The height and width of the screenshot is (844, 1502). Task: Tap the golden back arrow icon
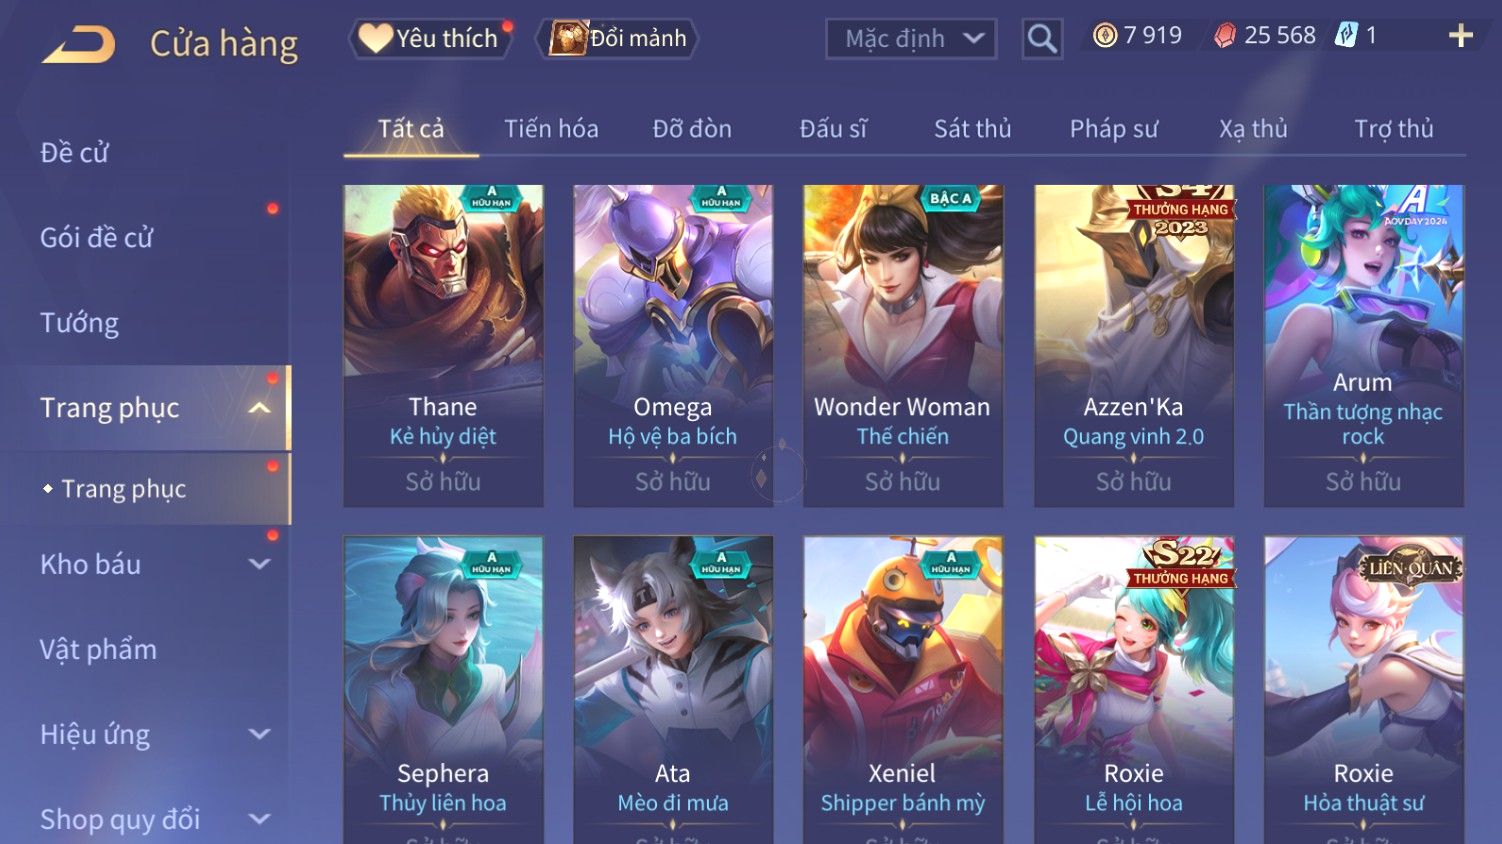pyautogui.click(x=79, y=44)
